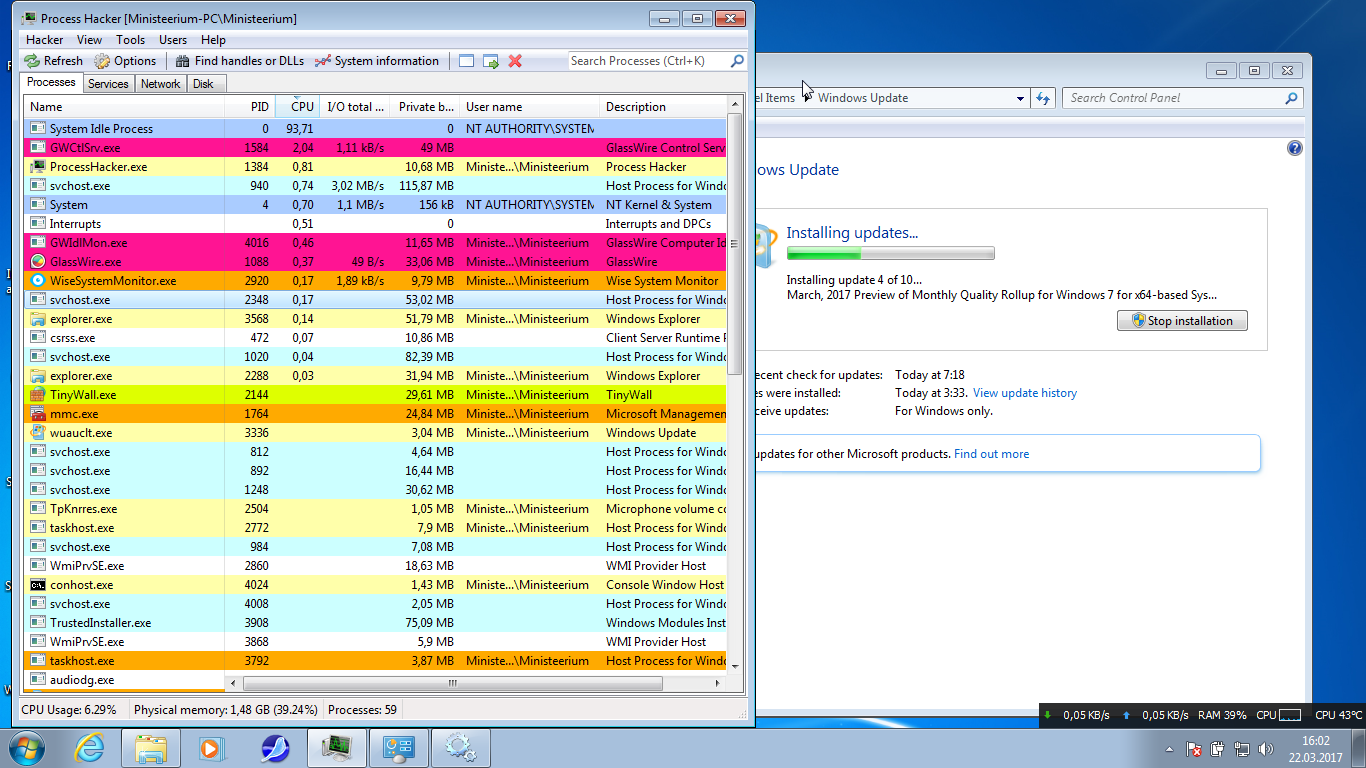The image size is (1366, 768).
Task: Click the find window toolbar icon
Action: 466,61
